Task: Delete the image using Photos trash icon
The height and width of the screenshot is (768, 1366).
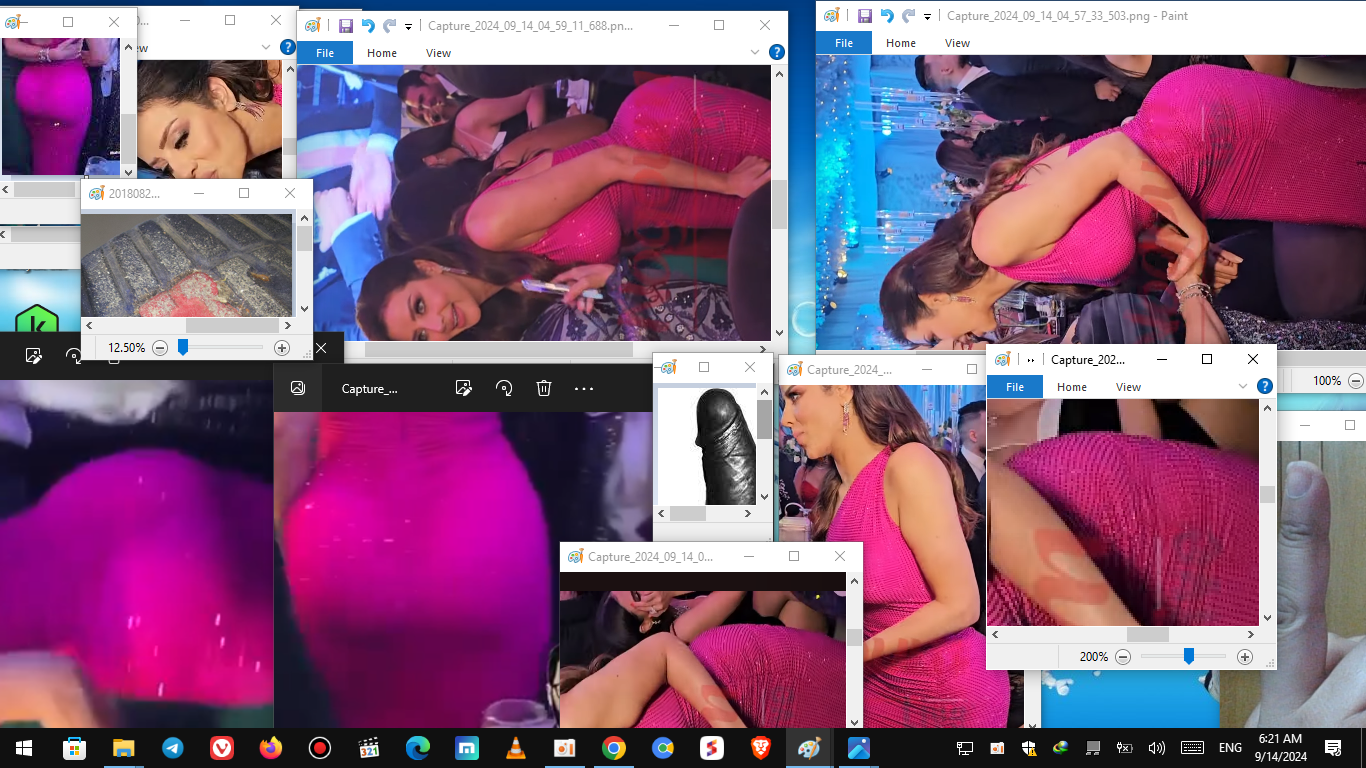Action: coord(544,388)
